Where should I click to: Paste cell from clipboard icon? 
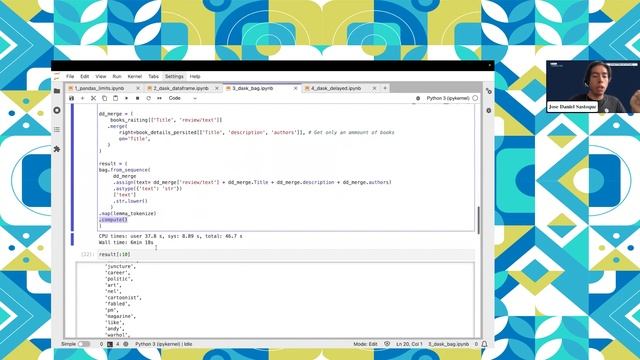tap(116, 98)
